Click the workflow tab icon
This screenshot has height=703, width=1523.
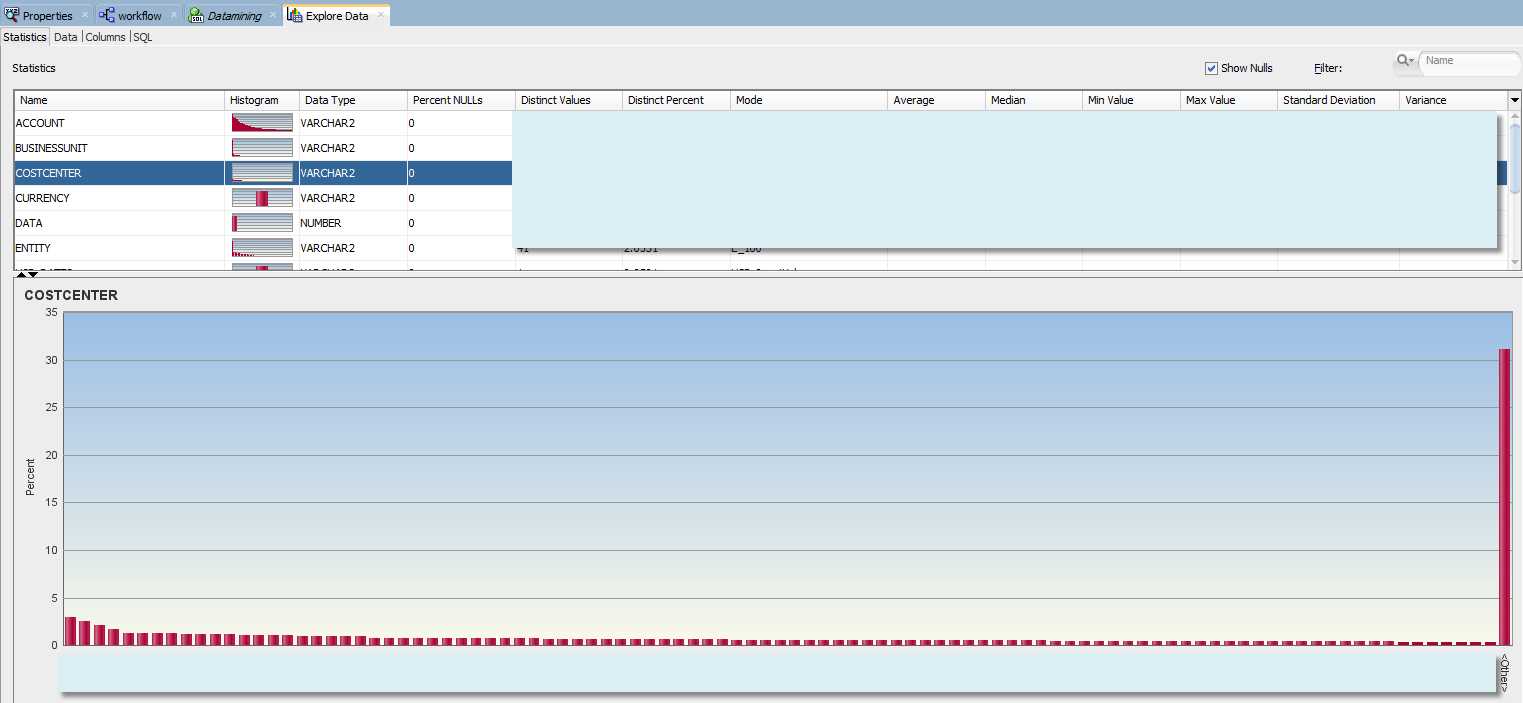coord(106,15)
